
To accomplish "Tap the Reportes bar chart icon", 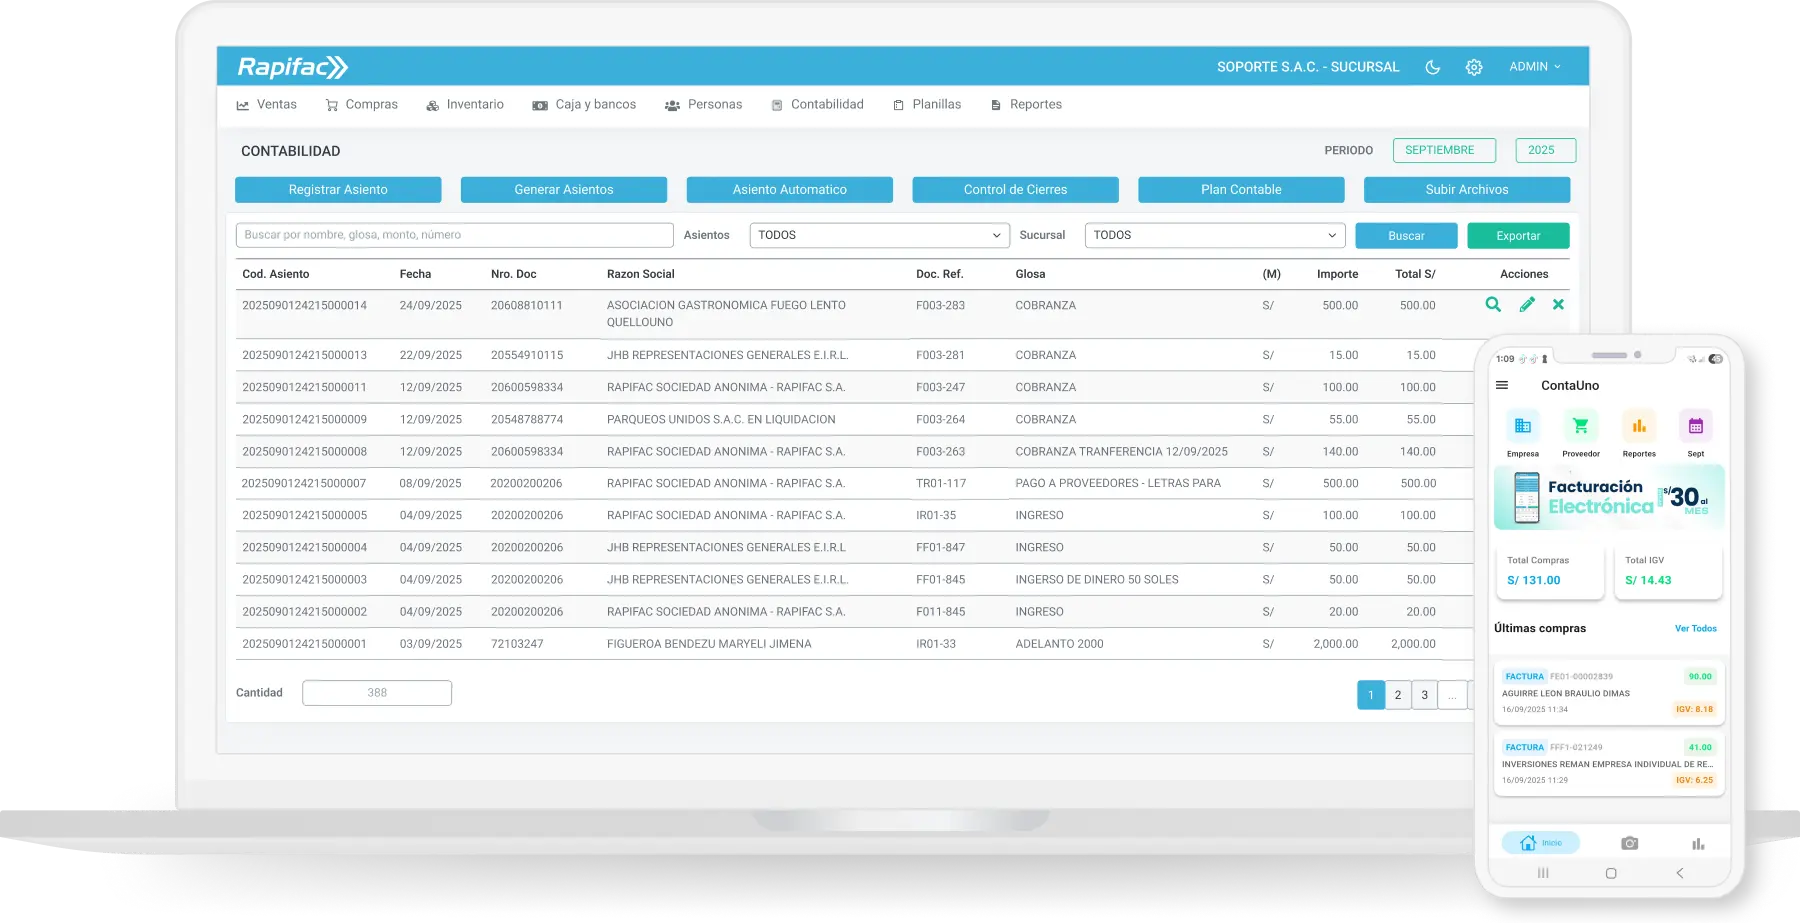I will click(x=1638, y=427).
